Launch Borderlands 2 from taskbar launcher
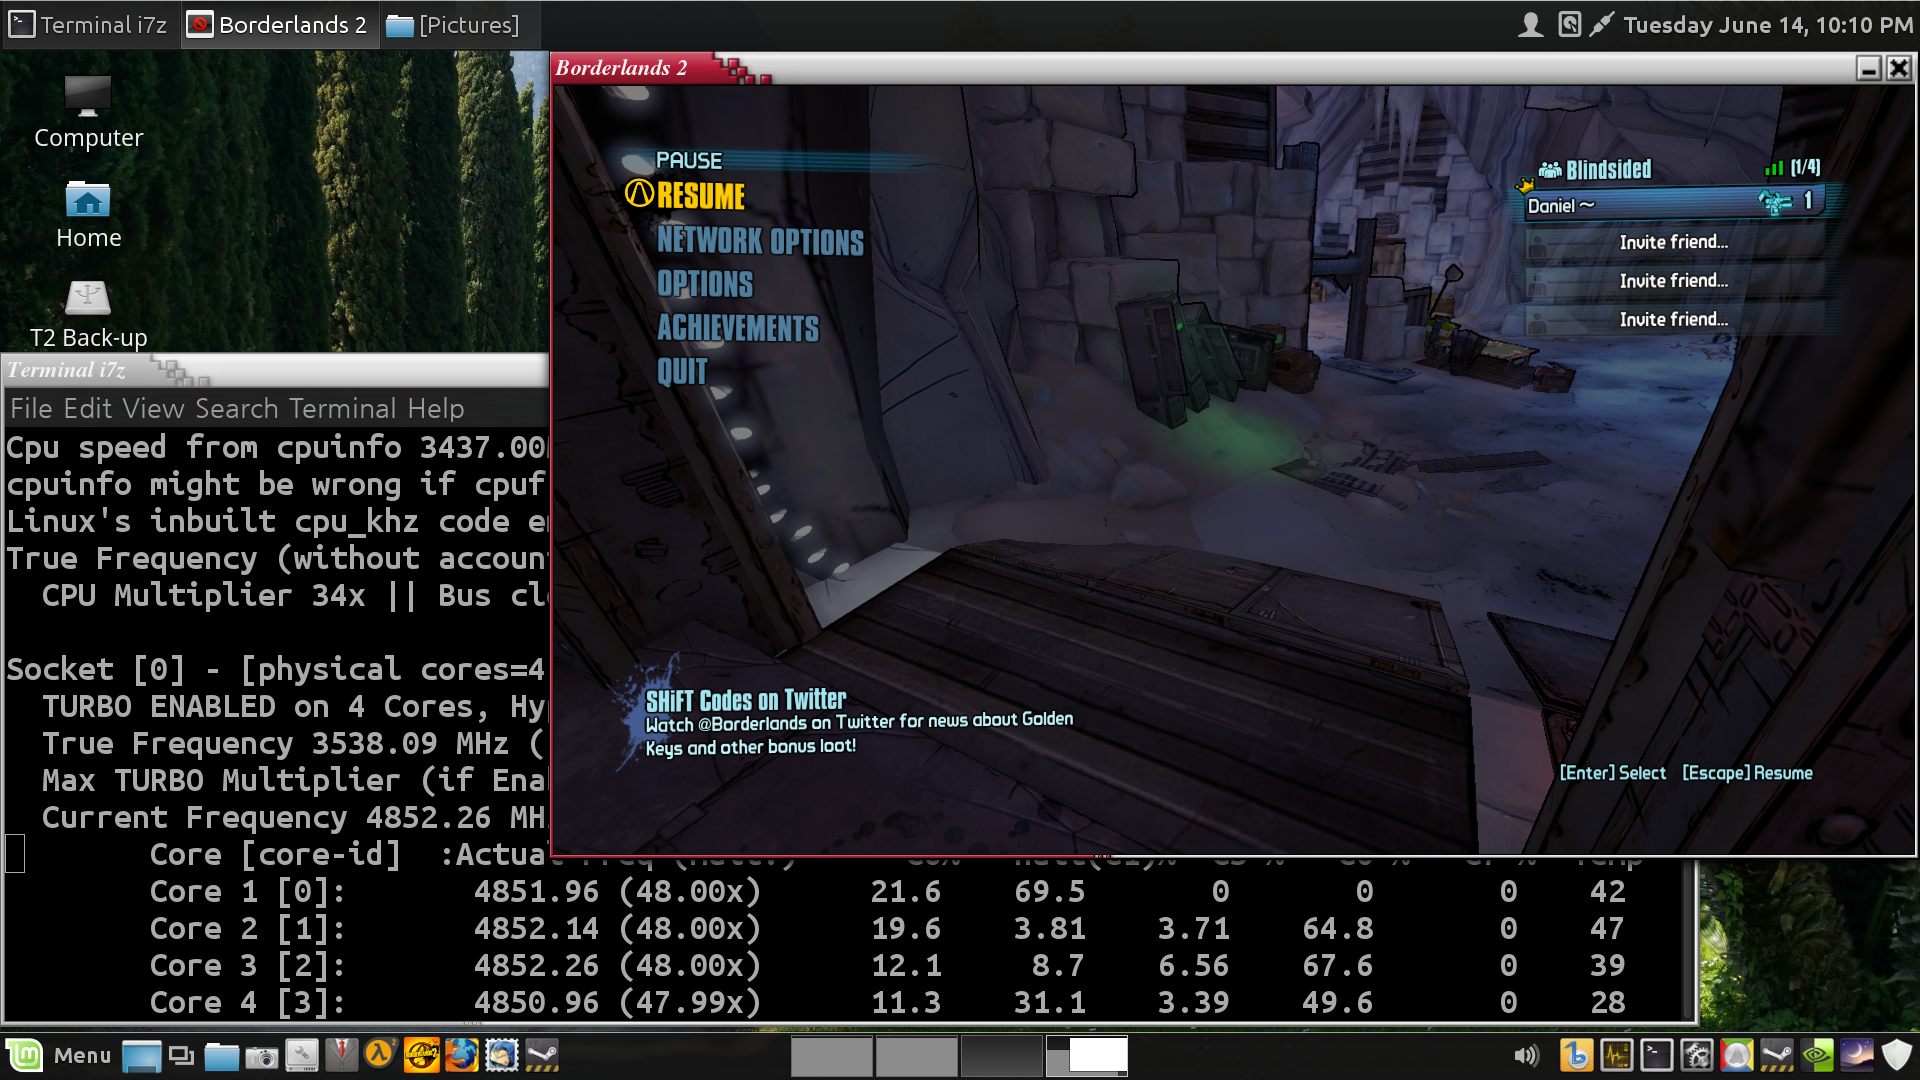The height and width of the screenshot is (1080, 1920). pos(421,1056)
